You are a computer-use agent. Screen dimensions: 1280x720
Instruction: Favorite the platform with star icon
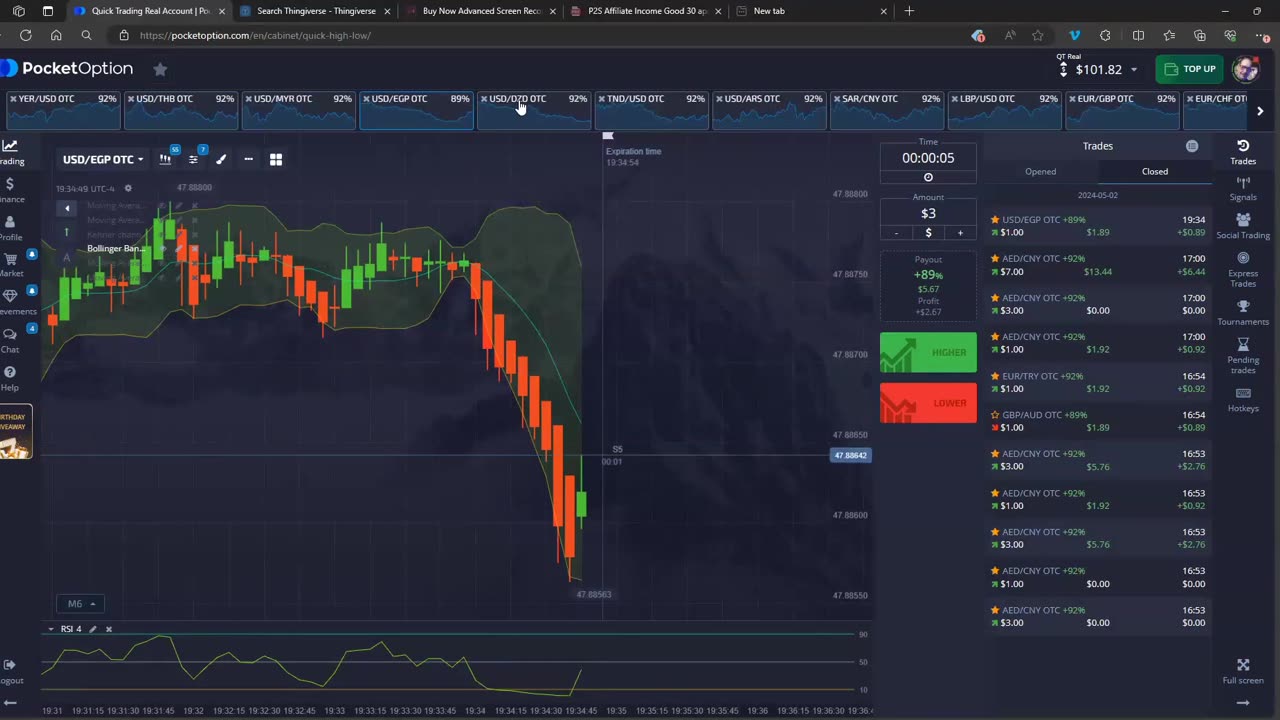[160, 69]
